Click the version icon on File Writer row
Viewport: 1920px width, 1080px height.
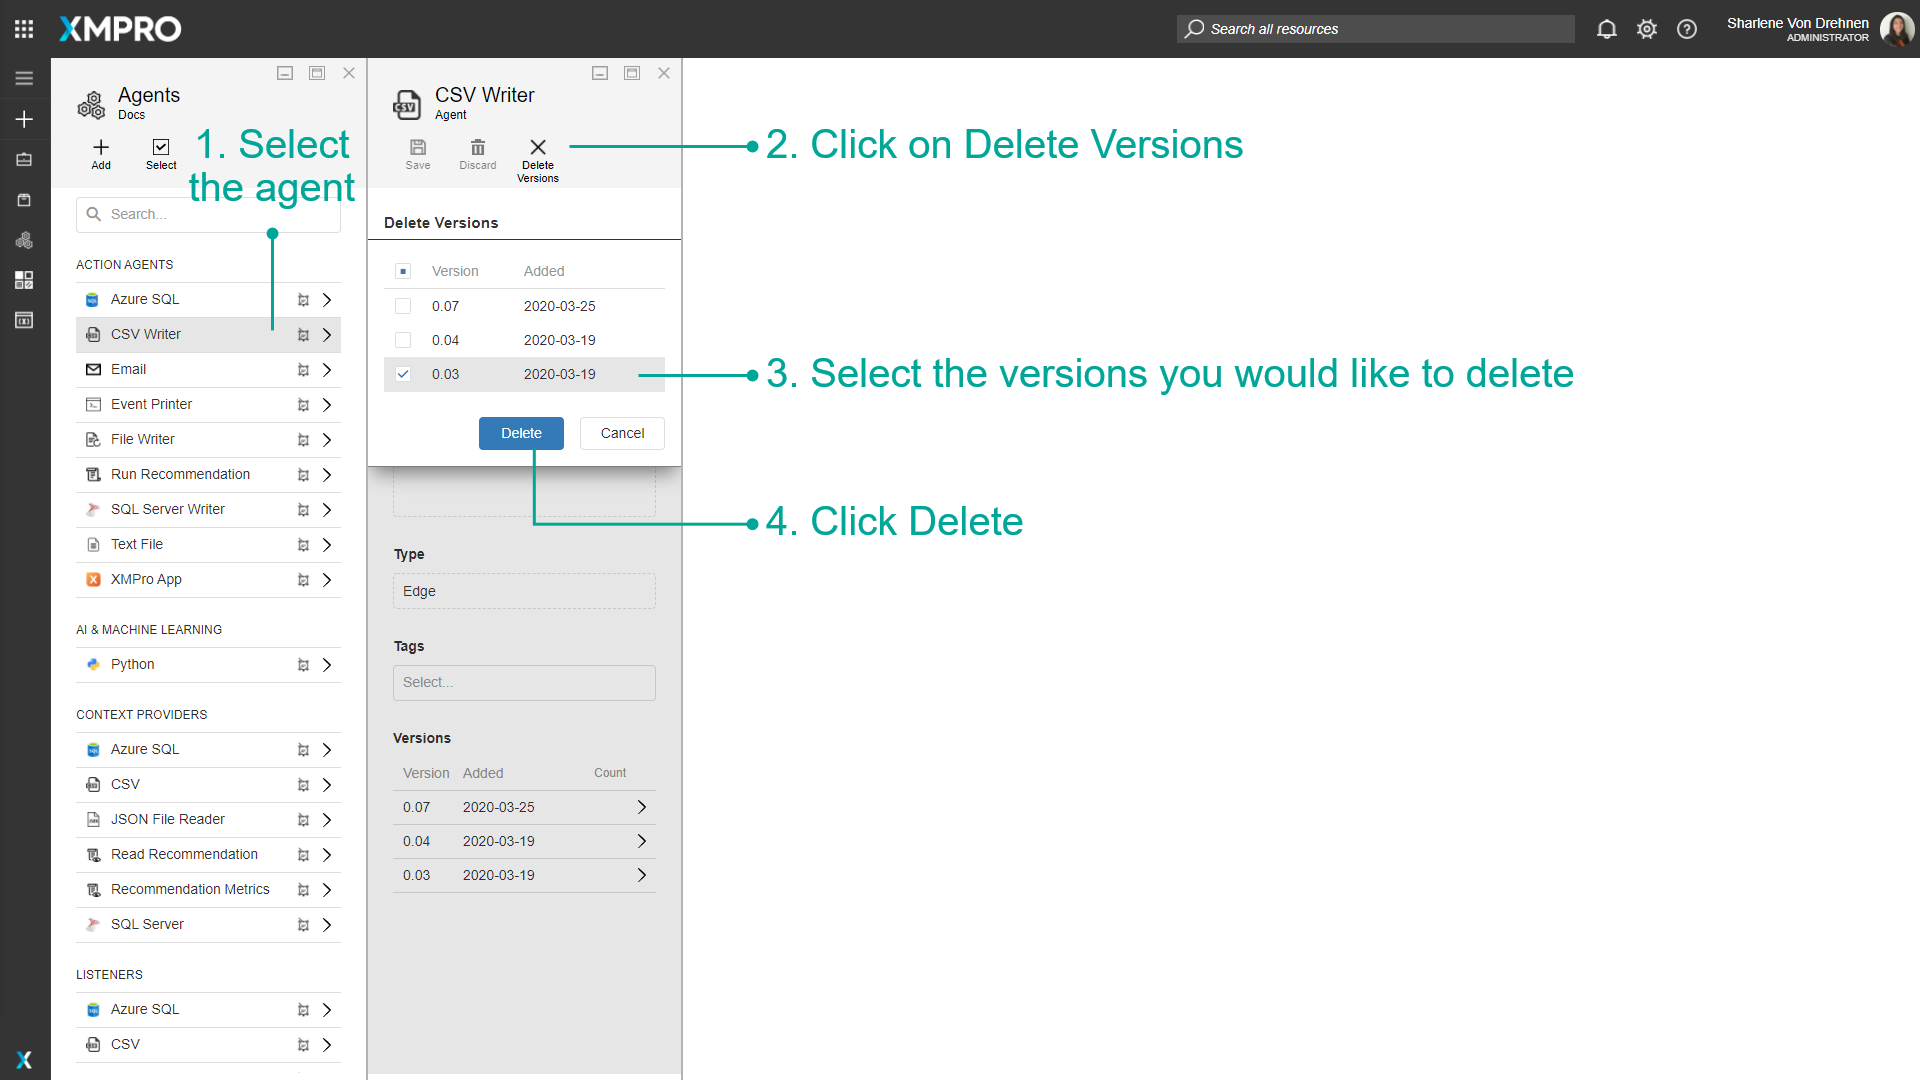click(303, 440)
